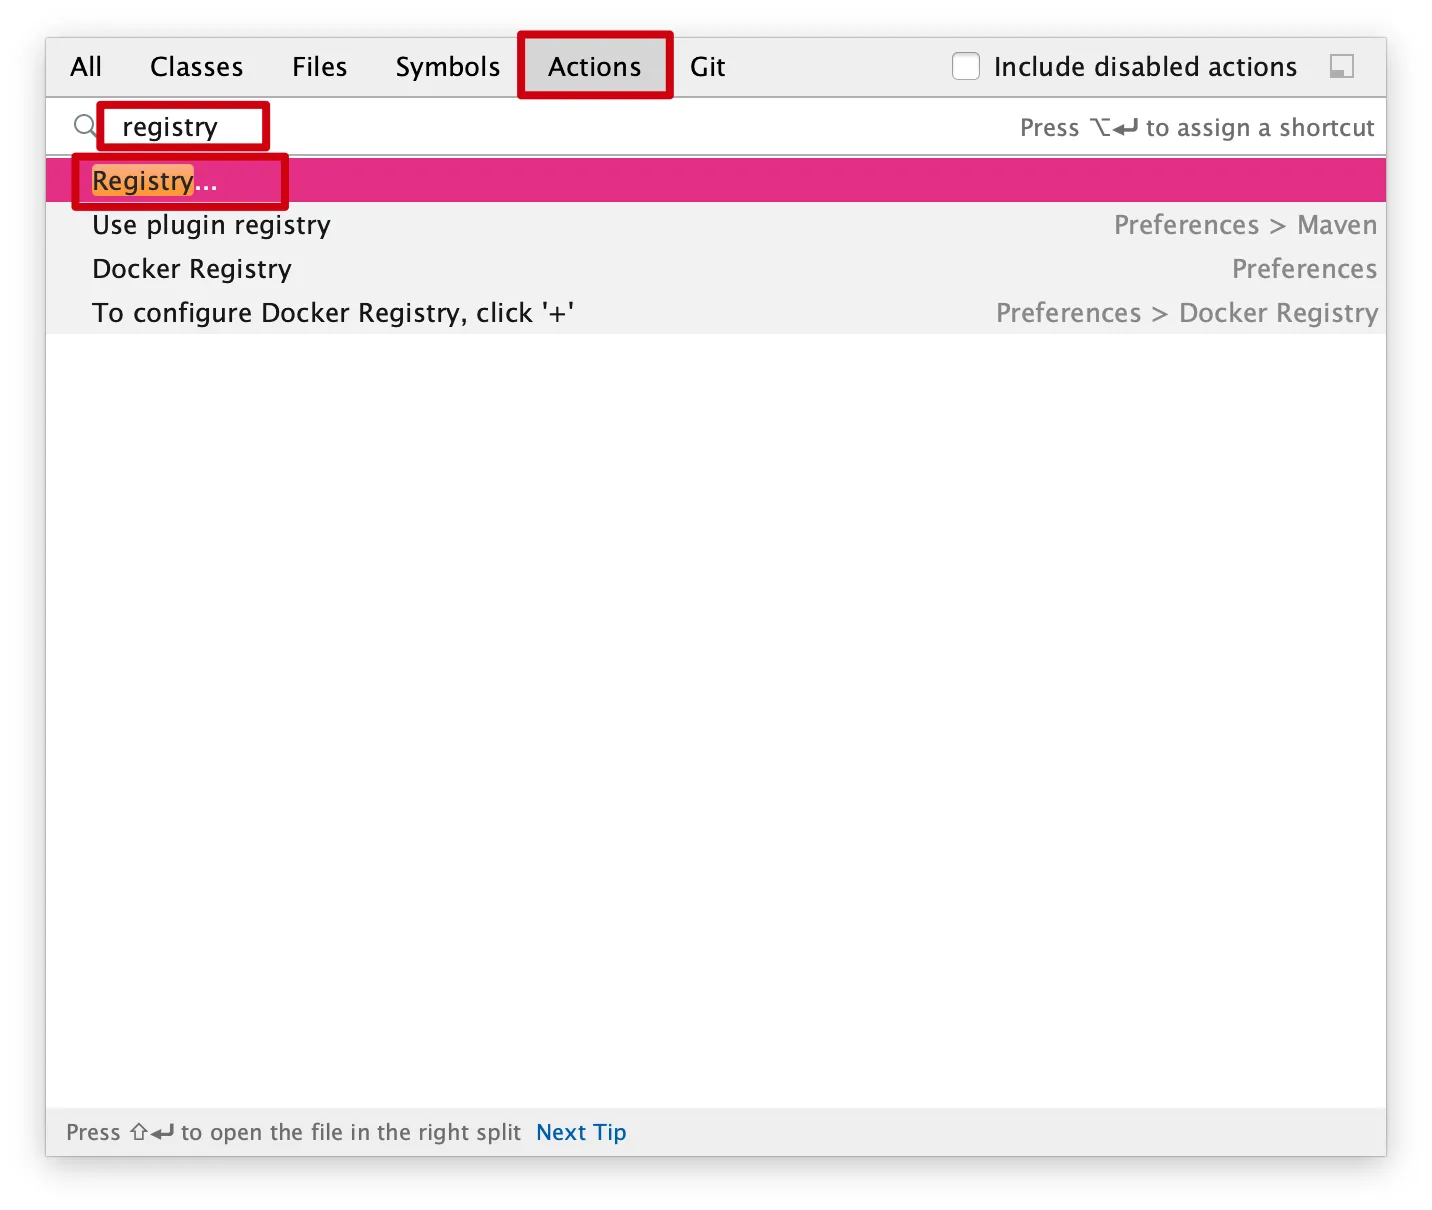Open the Registry... action result
Screen dimensions: 1432x1210
(716, 181)
